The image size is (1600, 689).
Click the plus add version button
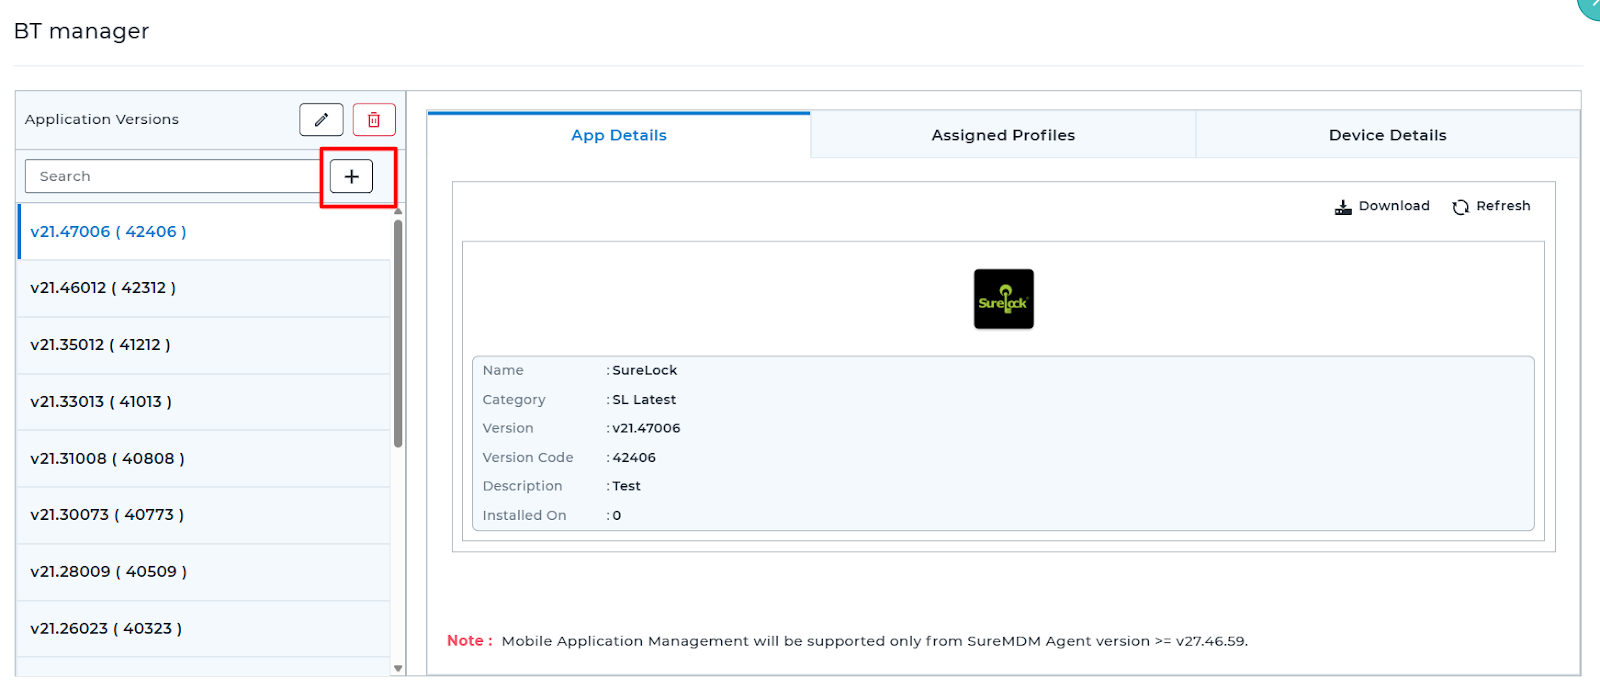coord(351,177)
